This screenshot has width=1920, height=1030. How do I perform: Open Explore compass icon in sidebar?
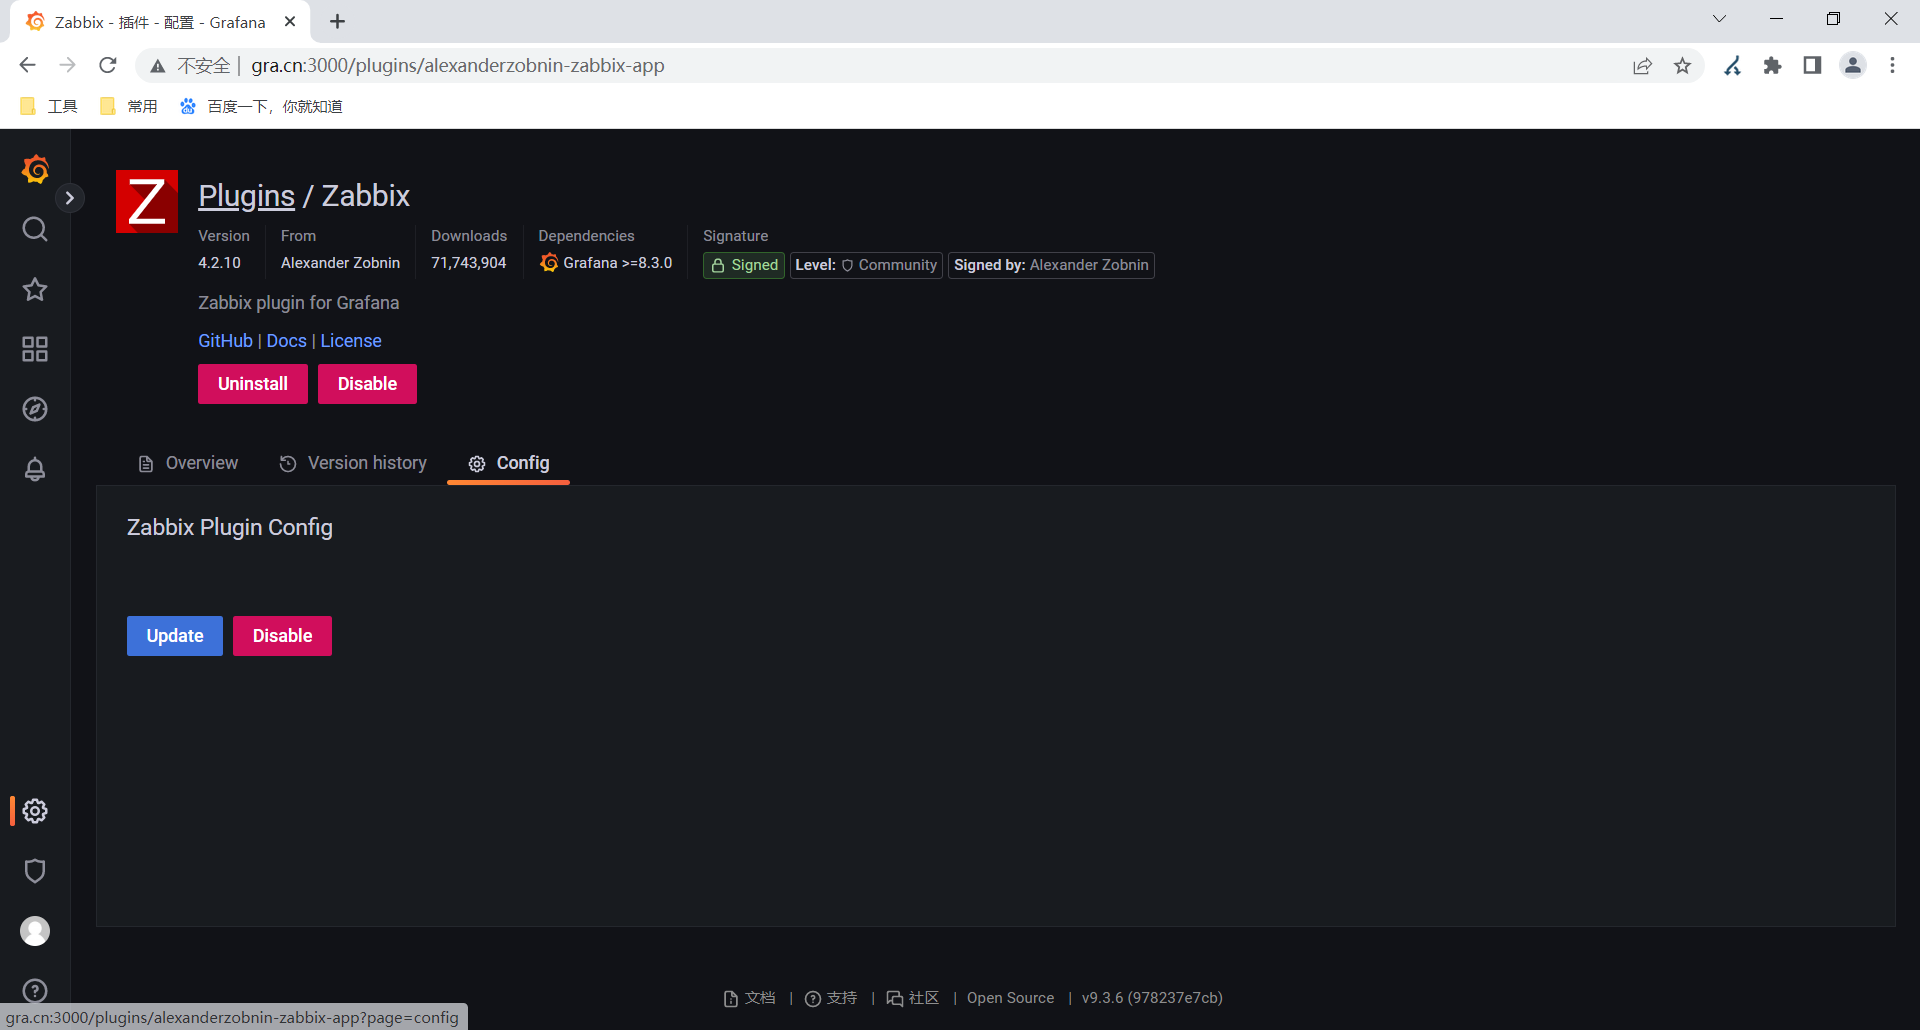coord(35,409)
